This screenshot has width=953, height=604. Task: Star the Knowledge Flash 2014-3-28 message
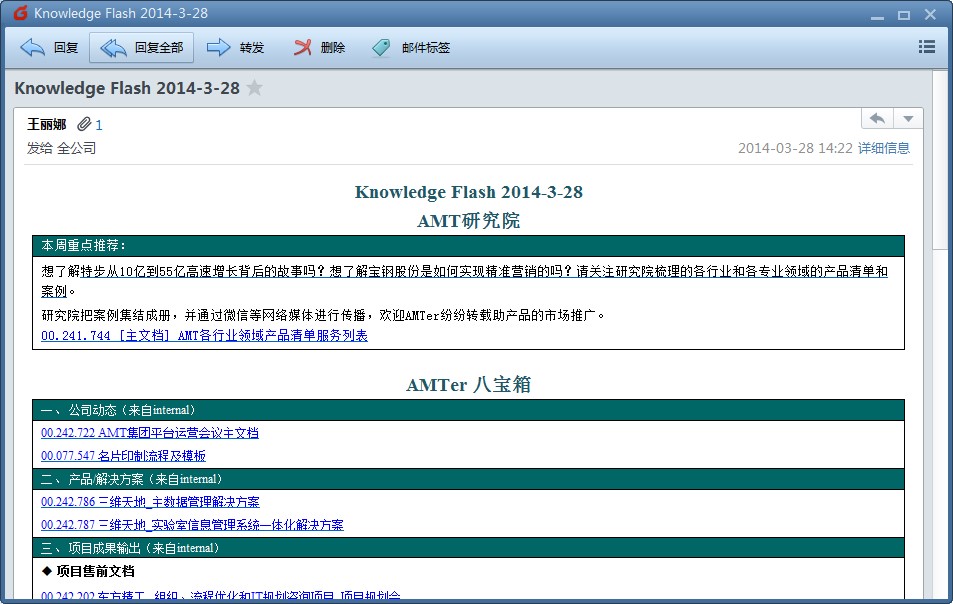(x=255, y=88)
